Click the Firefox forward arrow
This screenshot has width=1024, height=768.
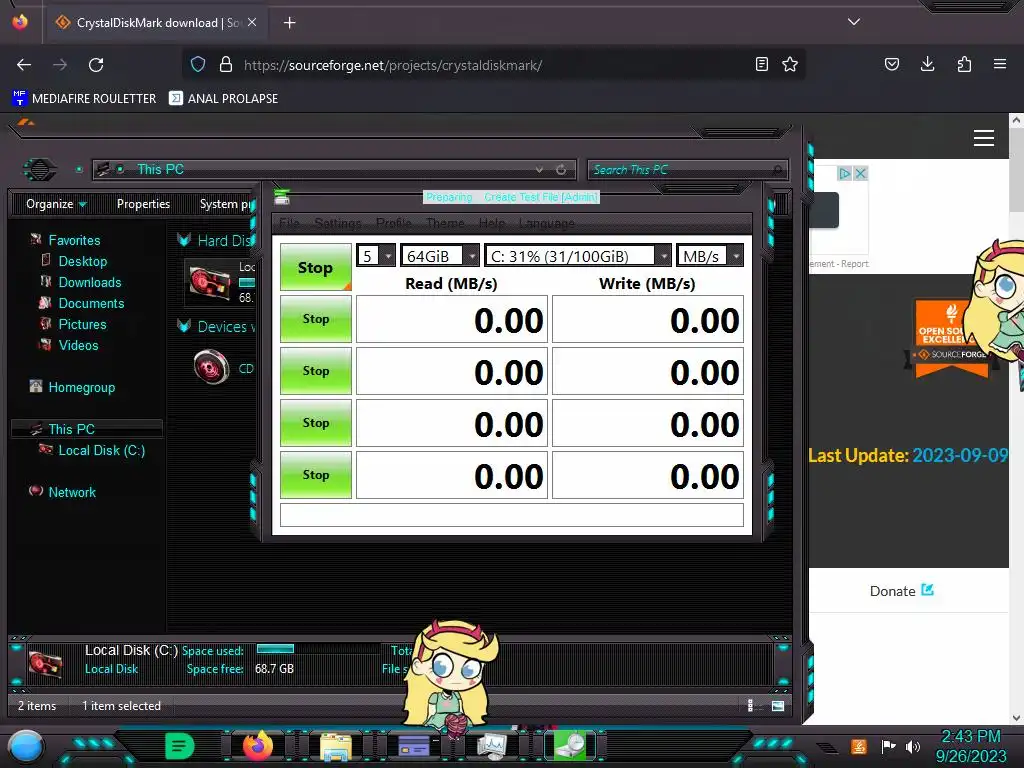point(60,65)
